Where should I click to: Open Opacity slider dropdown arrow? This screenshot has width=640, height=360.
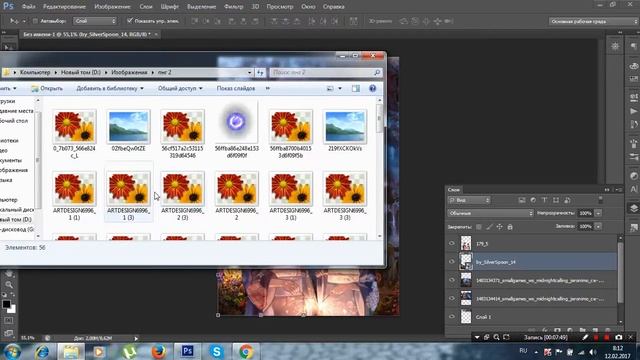pyautogui.click(x=598, y=213)
